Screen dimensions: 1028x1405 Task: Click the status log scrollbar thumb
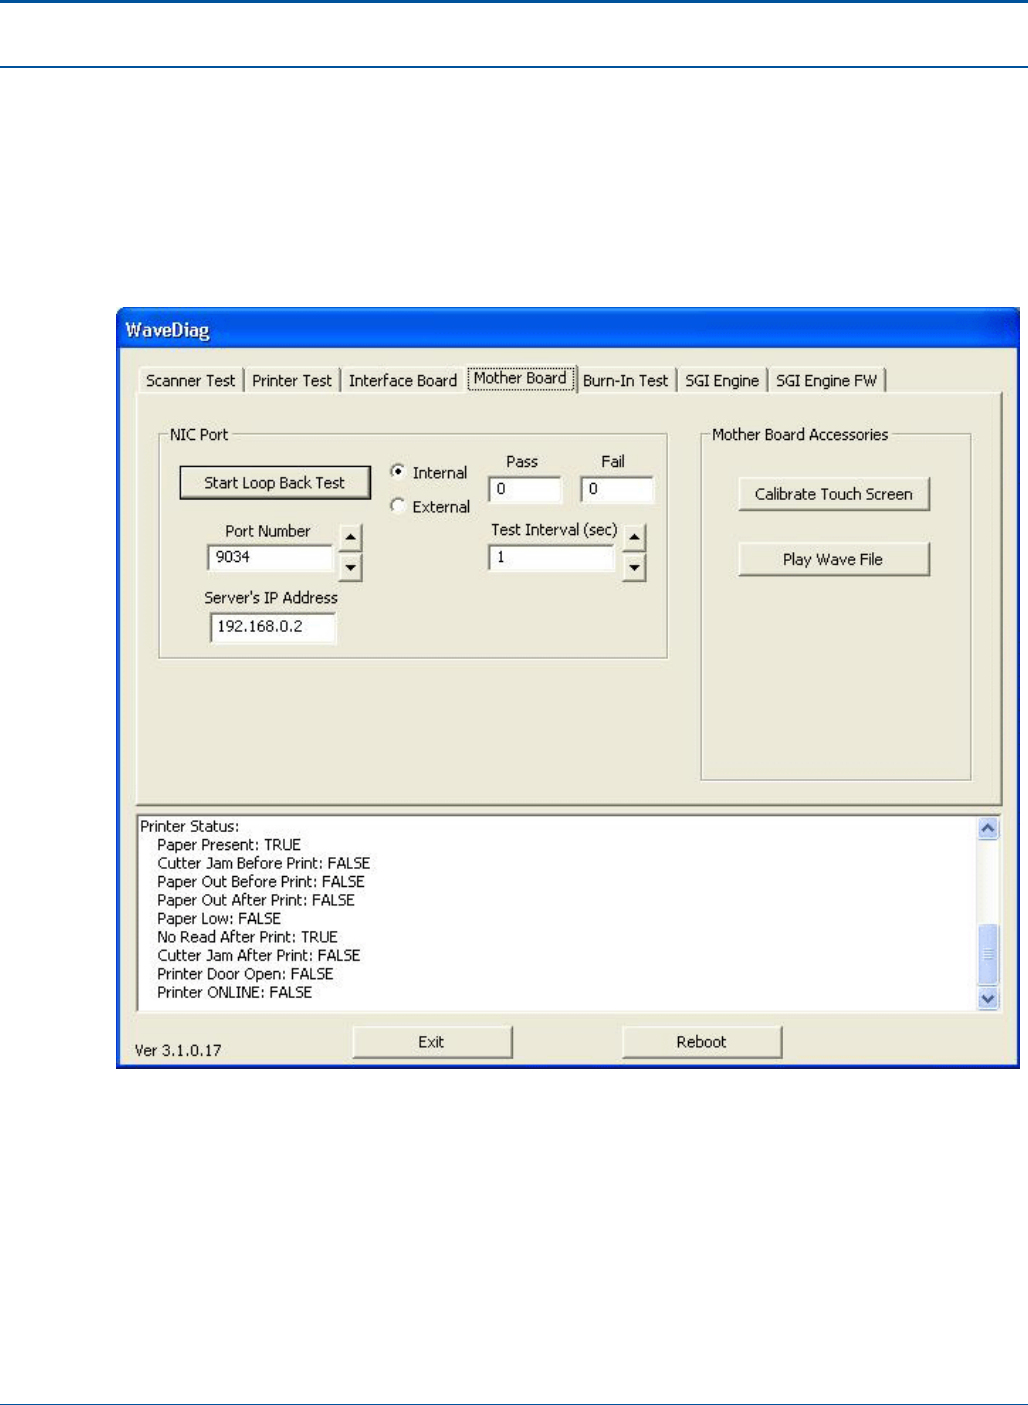[988, 955]
